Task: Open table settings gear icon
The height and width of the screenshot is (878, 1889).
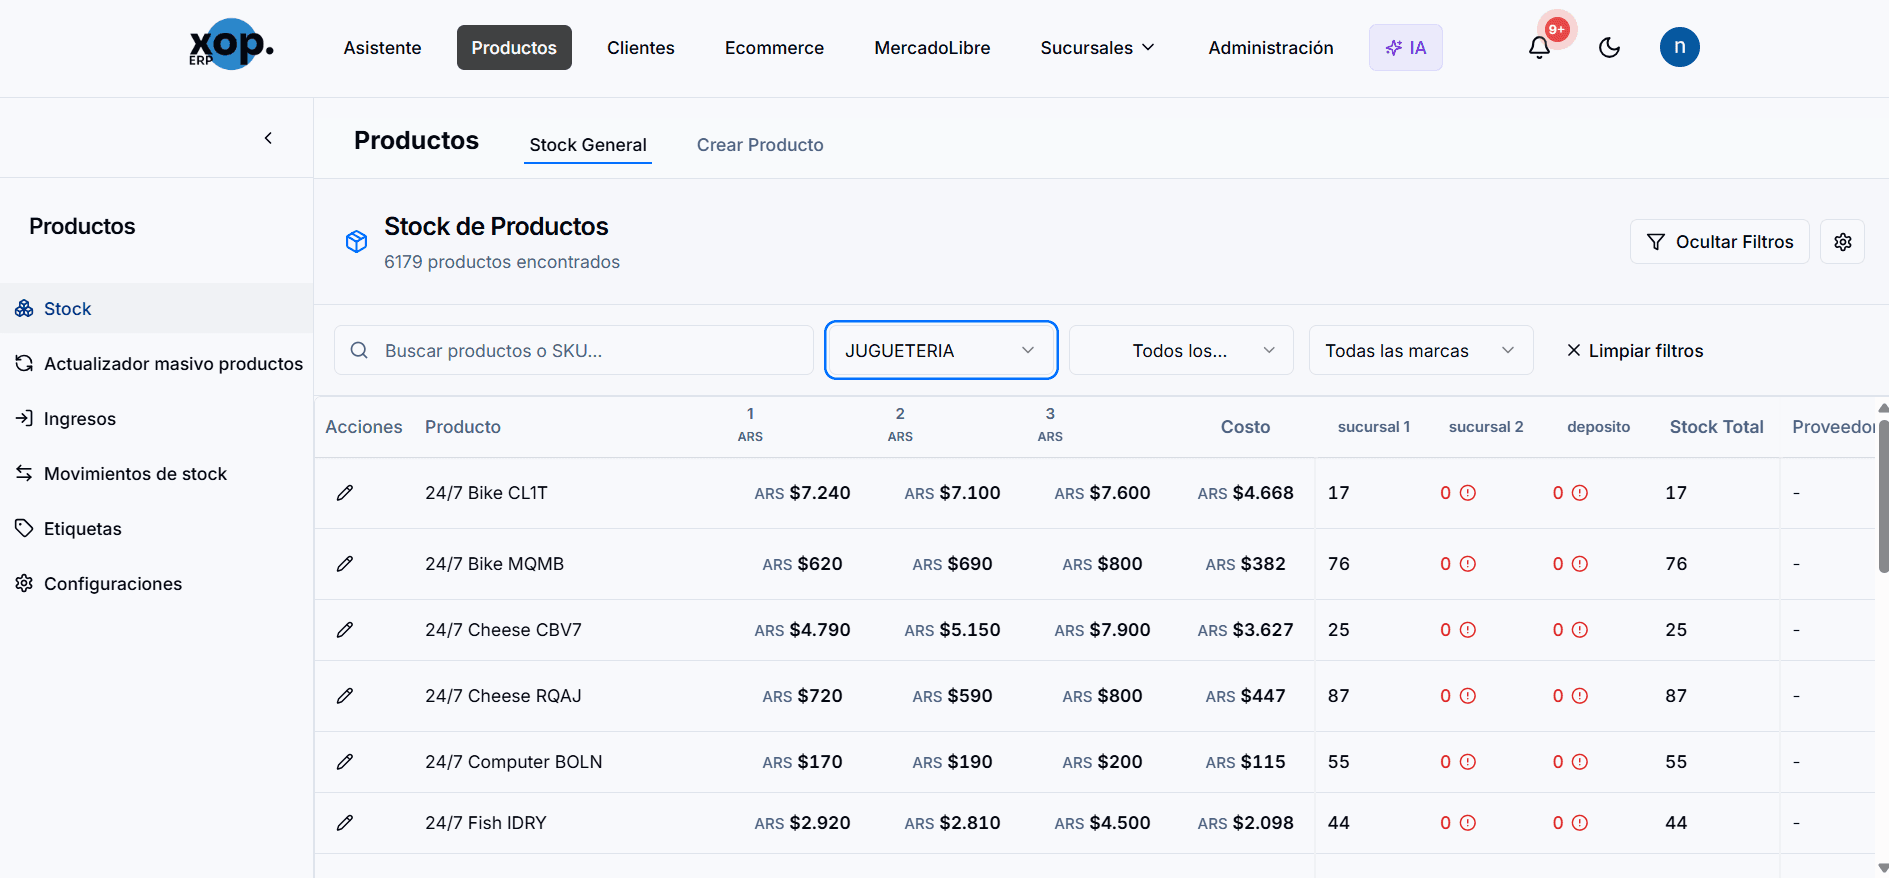Action: [x=1842, y=242]
